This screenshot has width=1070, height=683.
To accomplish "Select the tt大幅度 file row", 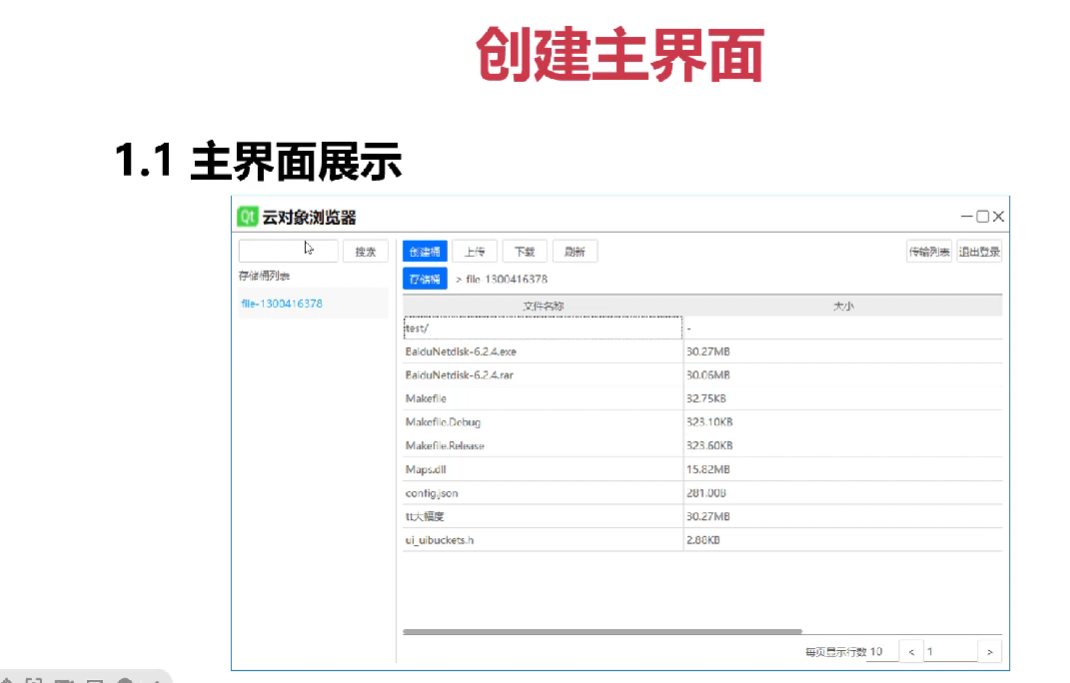I will [x=543, y=516].
